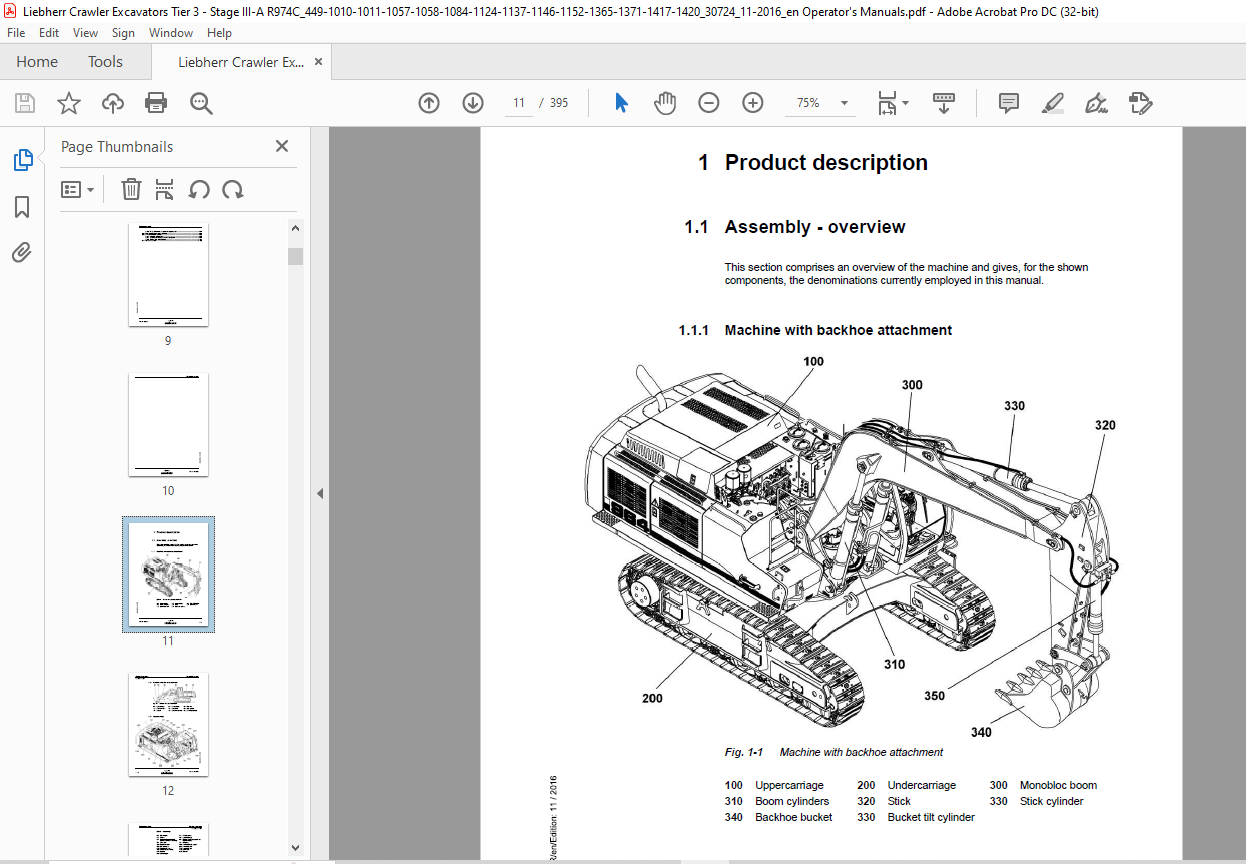This screenshot has width=1246, height=864.
Task: Click the 'Uppercarriage' legend entry
Action: [789, 786]
